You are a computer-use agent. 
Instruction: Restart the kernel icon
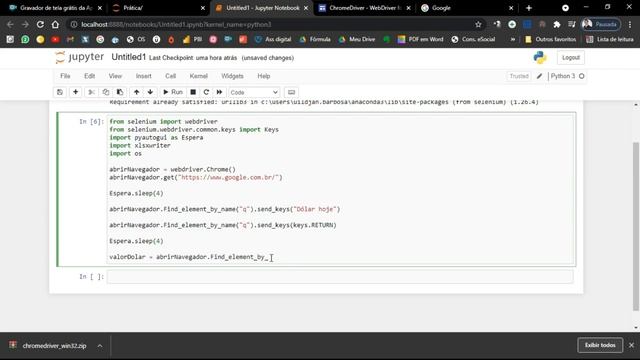[206, 92]
